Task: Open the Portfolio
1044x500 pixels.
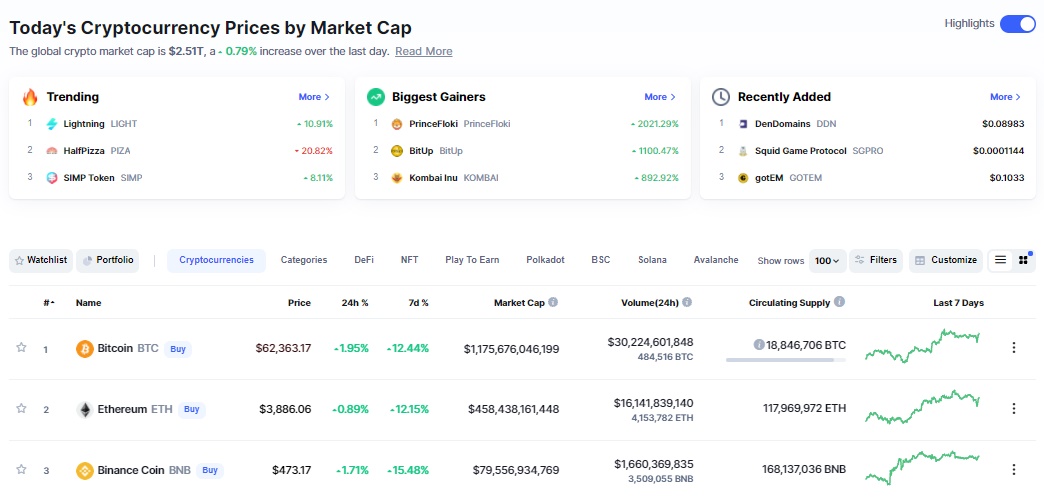Action: click(x=108, y=260)
